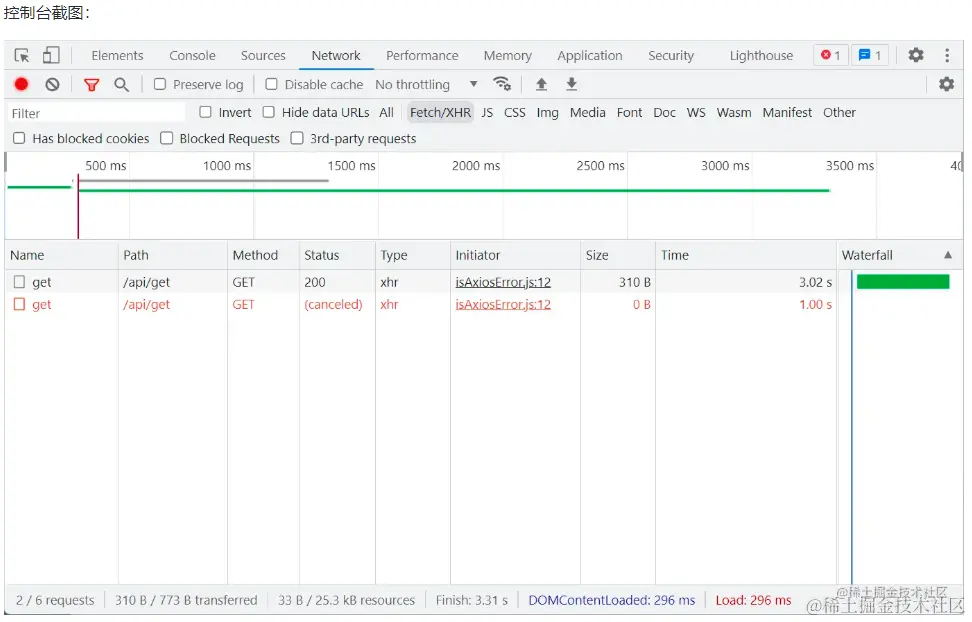Switch to the Elements tab
Screen dimensions: 972x622
pos(117,55)
